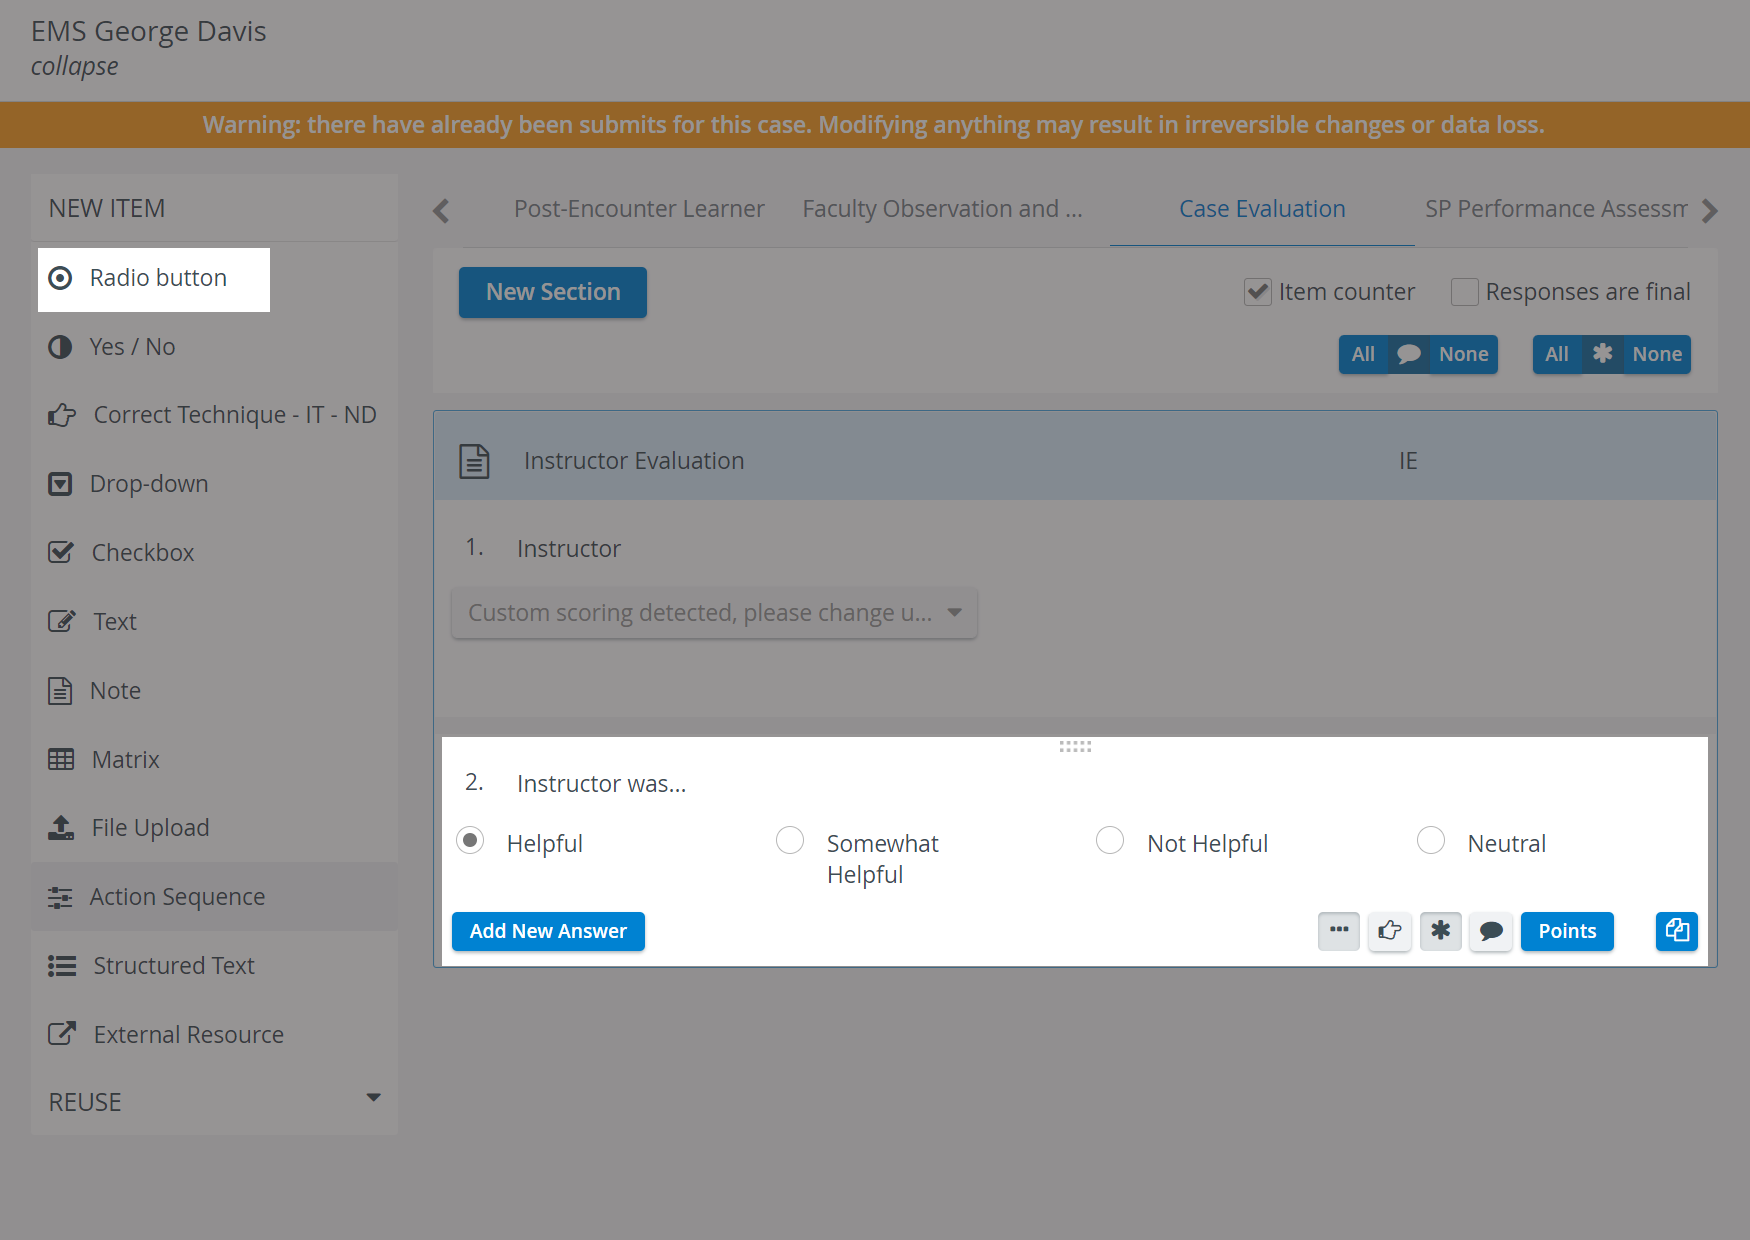Expand the REUSE section arrow
Screen dimensions: 1750x1240
(x=373, y=1098)
